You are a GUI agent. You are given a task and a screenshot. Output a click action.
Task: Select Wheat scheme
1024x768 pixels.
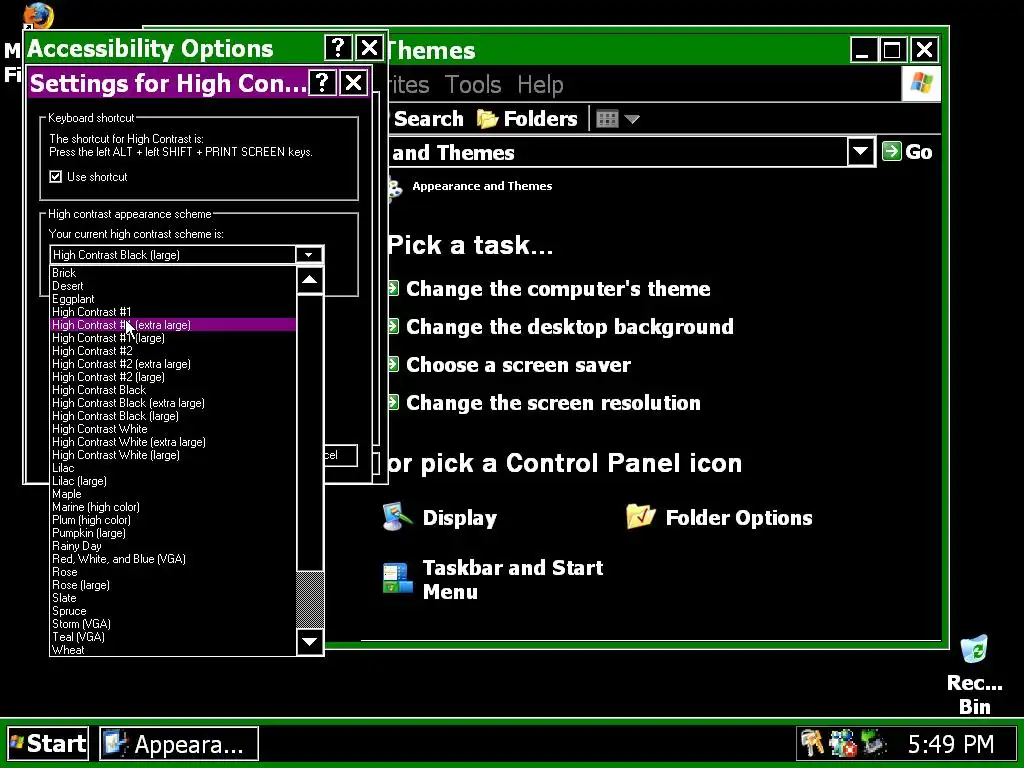173,650
